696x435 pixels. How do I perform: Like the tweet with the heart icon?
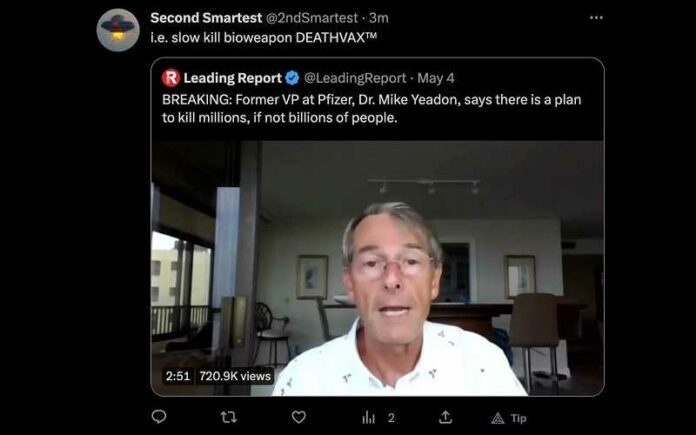(x=298, y=417)
